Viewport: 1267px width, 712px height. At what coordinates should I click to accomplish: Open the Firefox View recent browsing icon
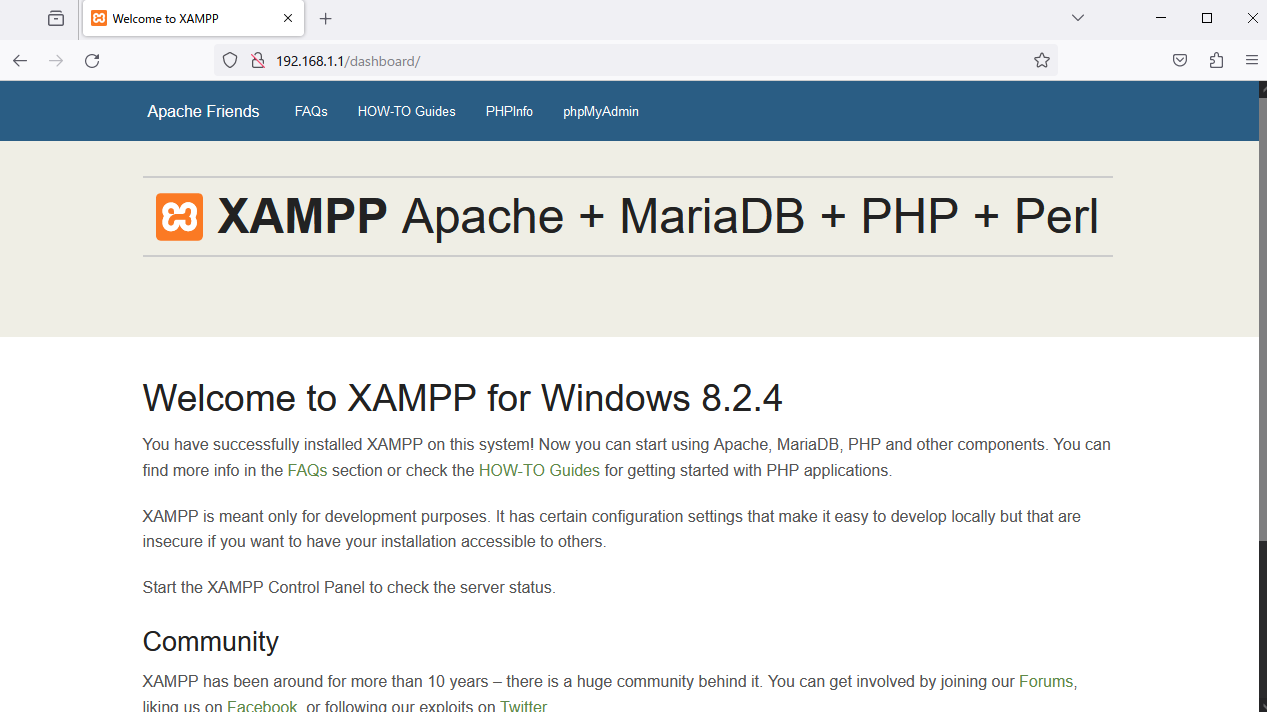pyautogui.click(x=56, y=18)
